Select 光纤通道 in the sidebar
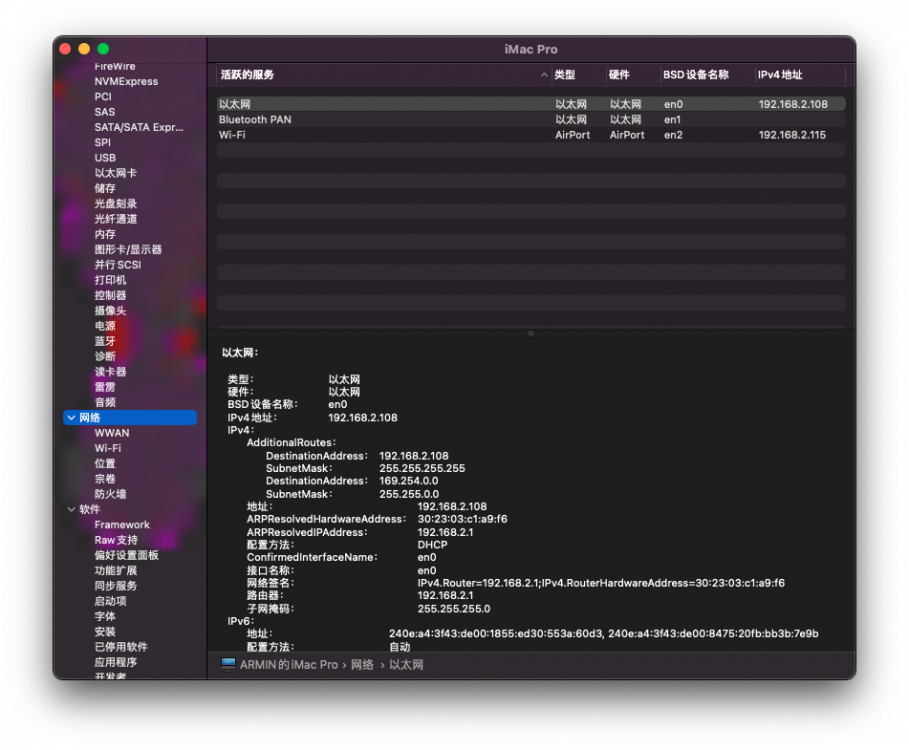 pyautogui.click(x=115, y=219)
